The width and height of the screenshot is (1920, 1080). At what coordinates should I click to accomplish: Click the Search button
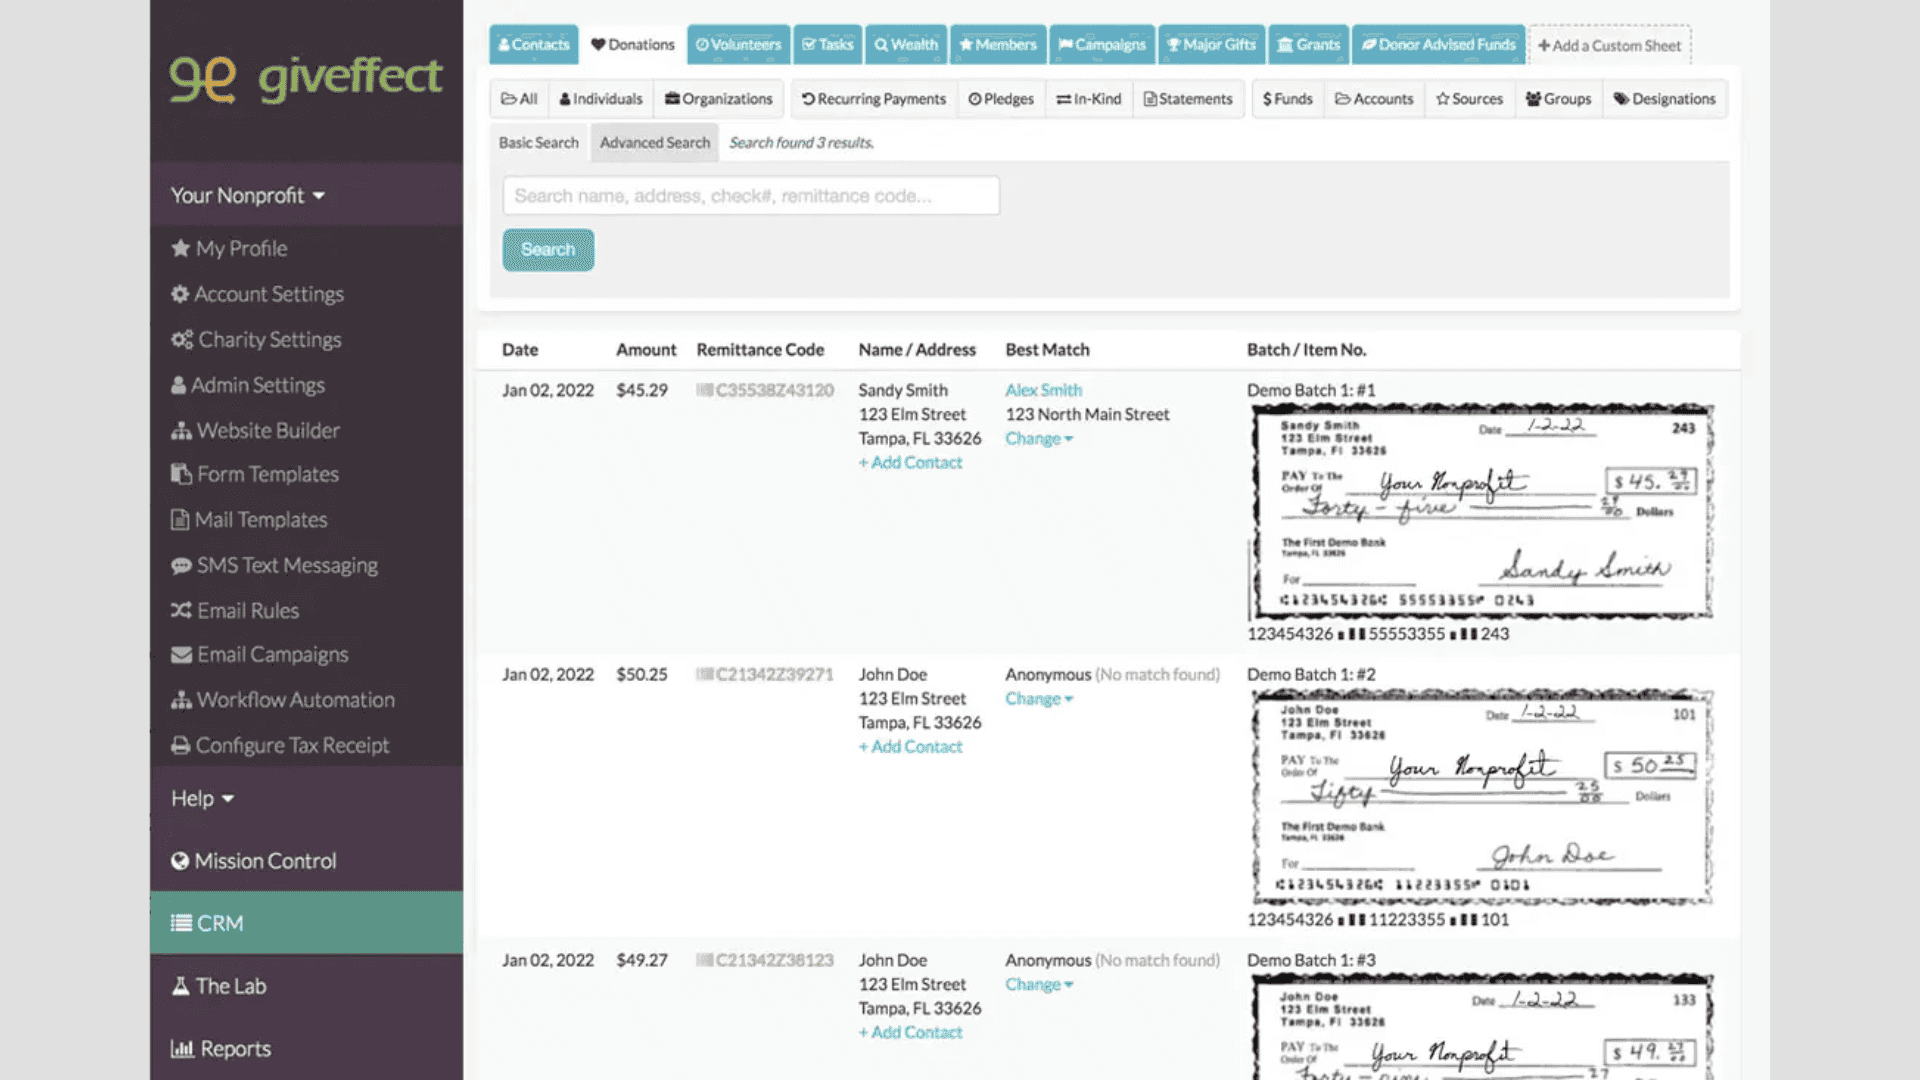coord(548,250)
